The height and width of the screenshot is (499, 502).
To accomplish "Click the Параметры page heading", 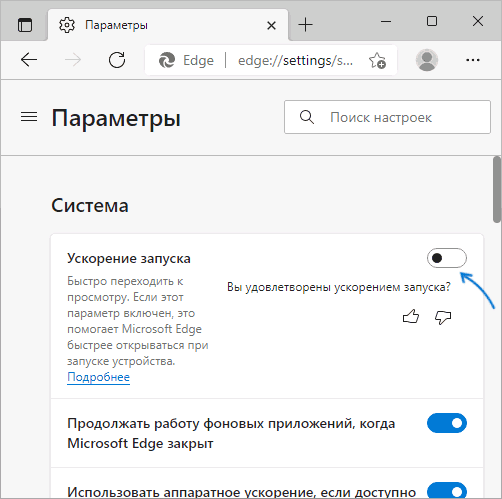I will (x=116, y=118).
